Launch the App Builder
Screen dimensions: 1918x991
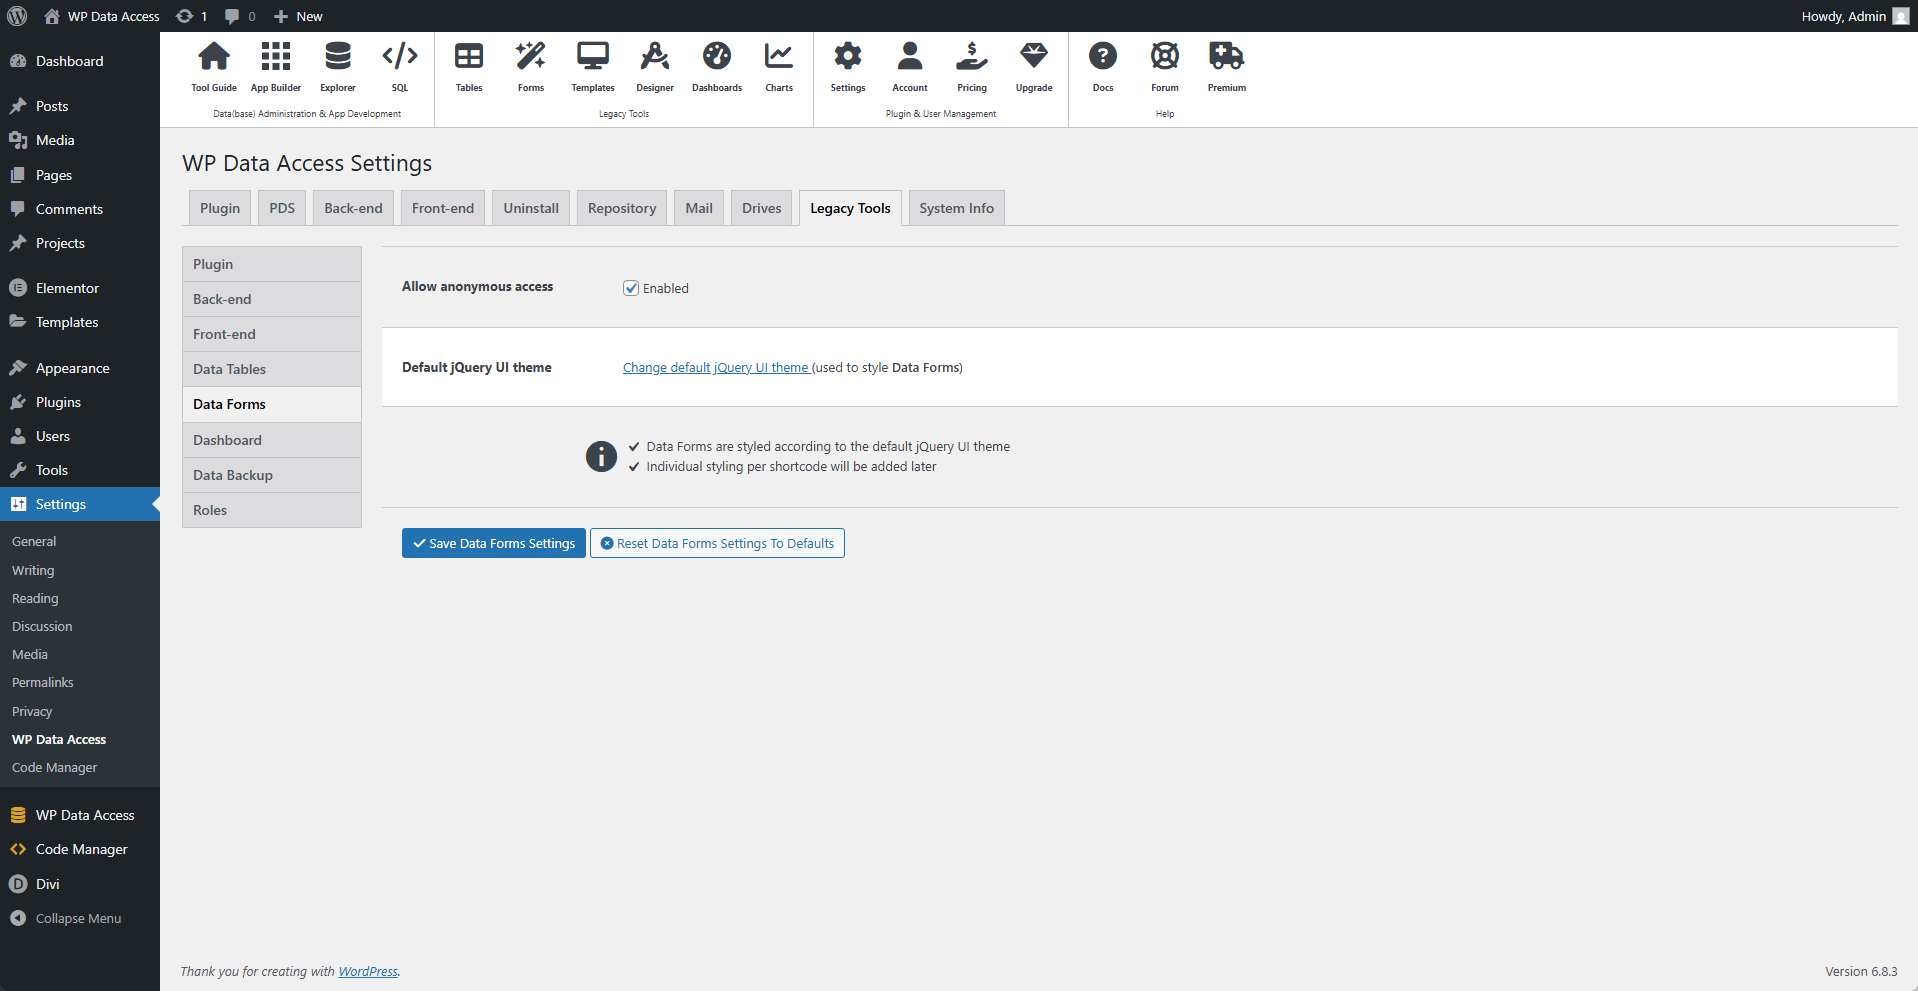(x=275, y=67)
